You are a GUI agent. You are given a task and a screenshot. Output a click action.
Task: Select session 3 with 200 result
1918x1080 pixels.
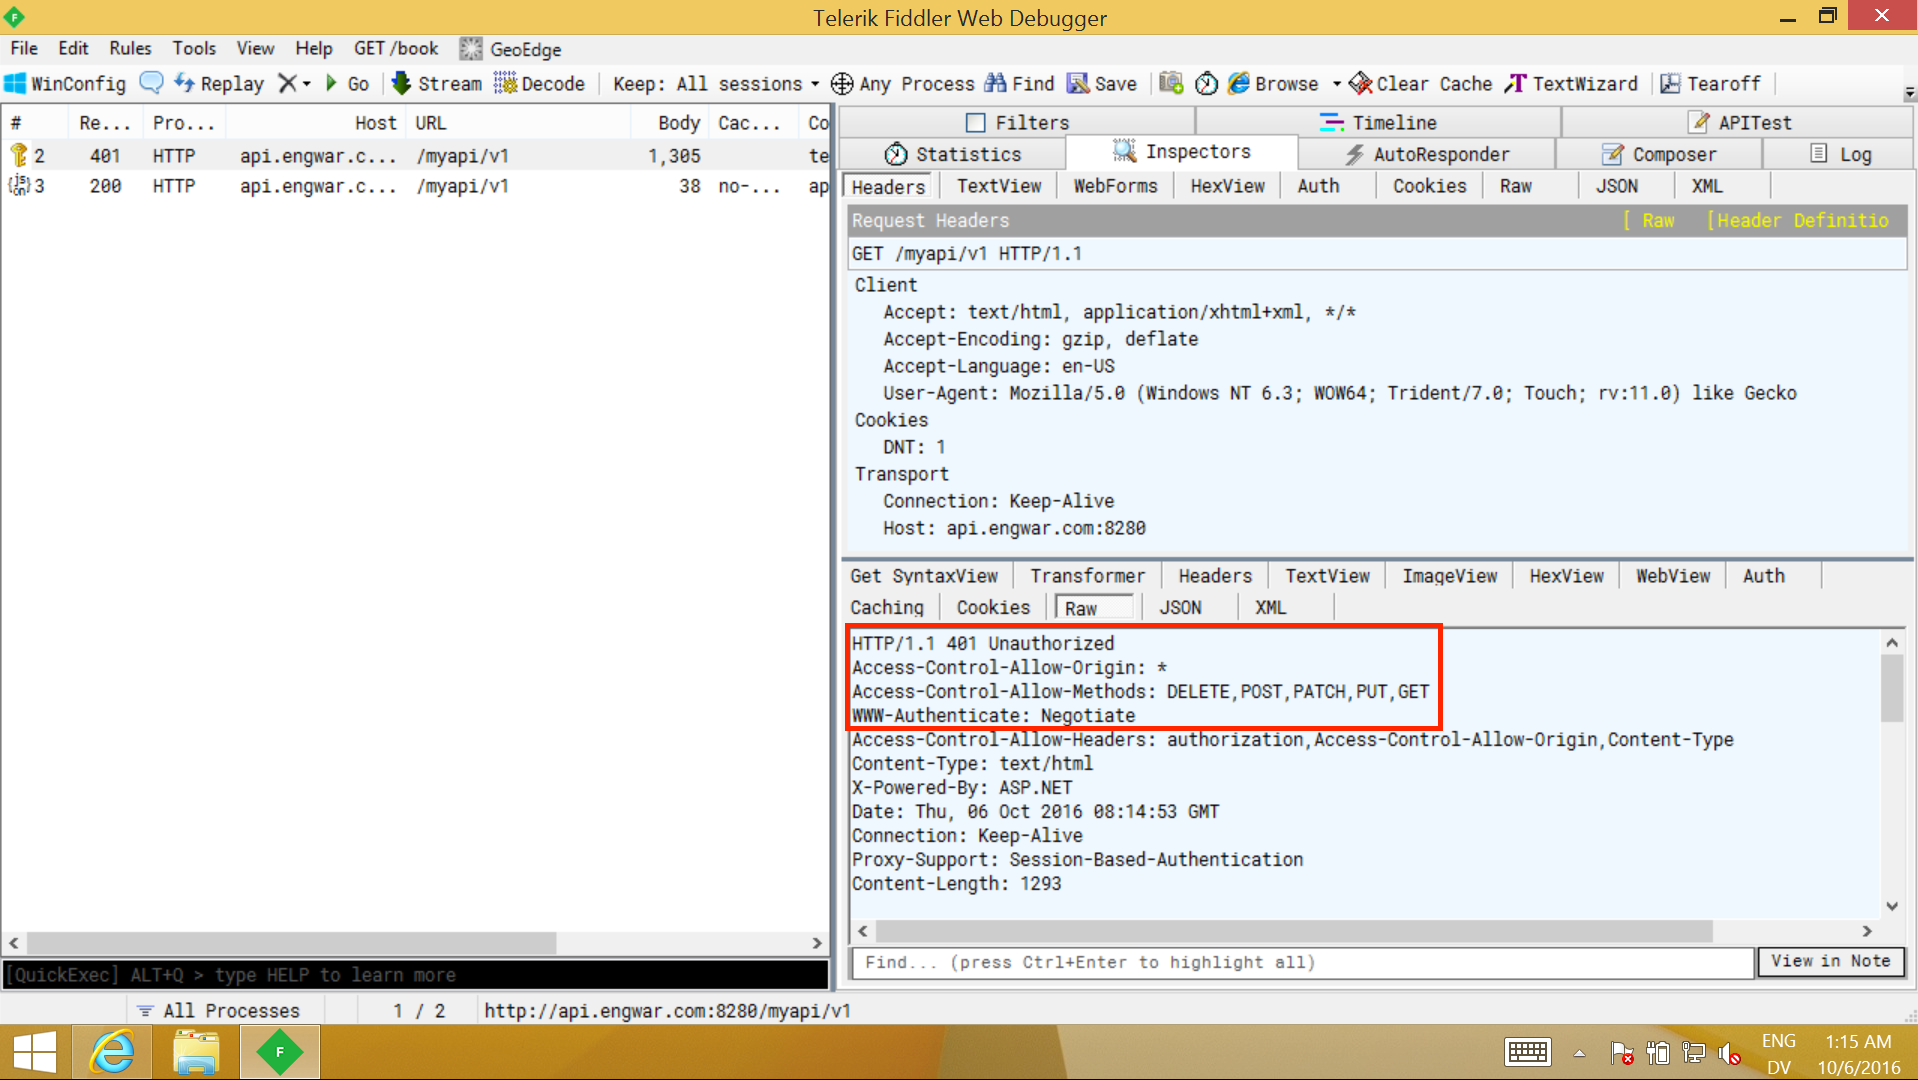(x=416, y=186)
